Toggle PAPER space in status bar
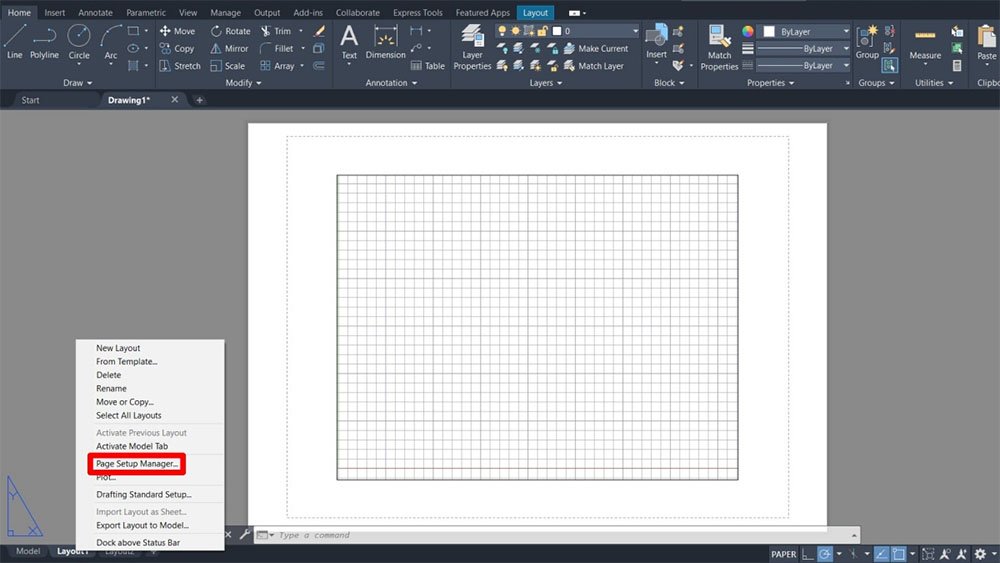 tap(783, 554)
